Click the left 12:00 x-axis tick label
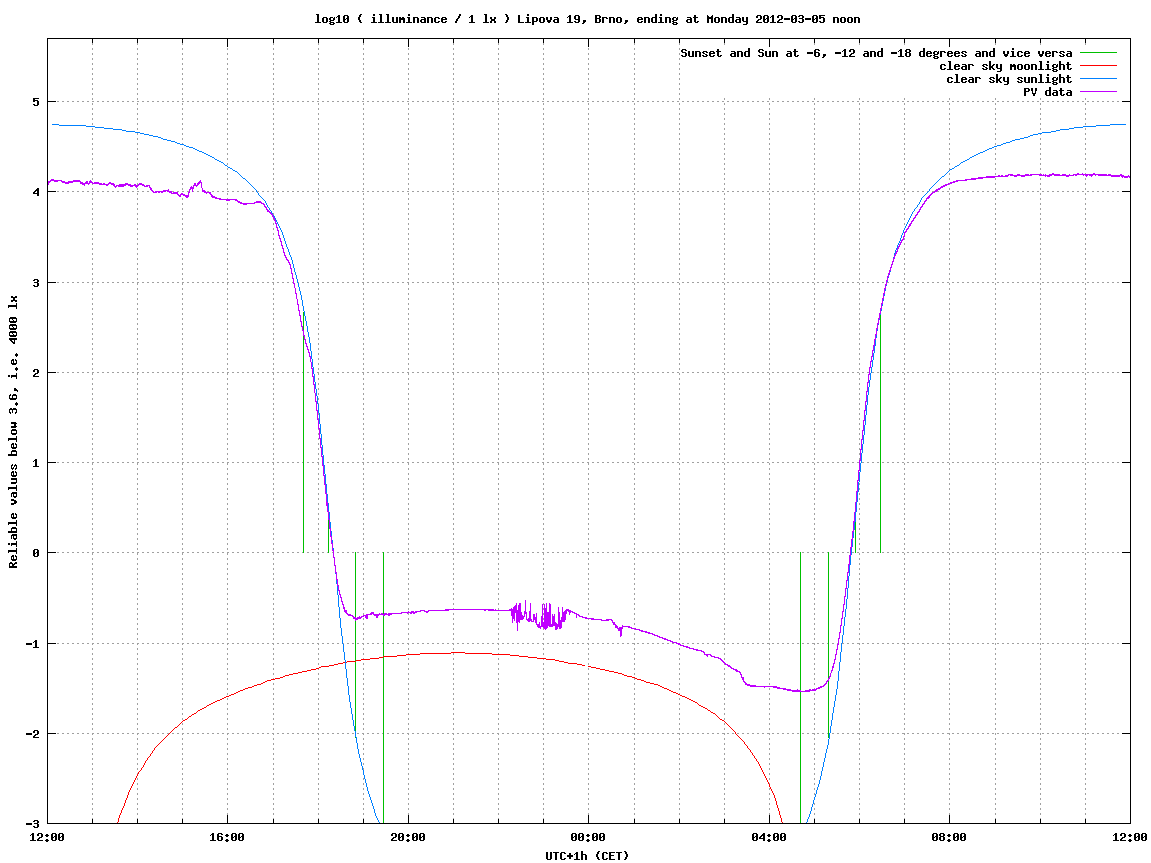This screenshot has width=1151, height=863. (47, 837)
